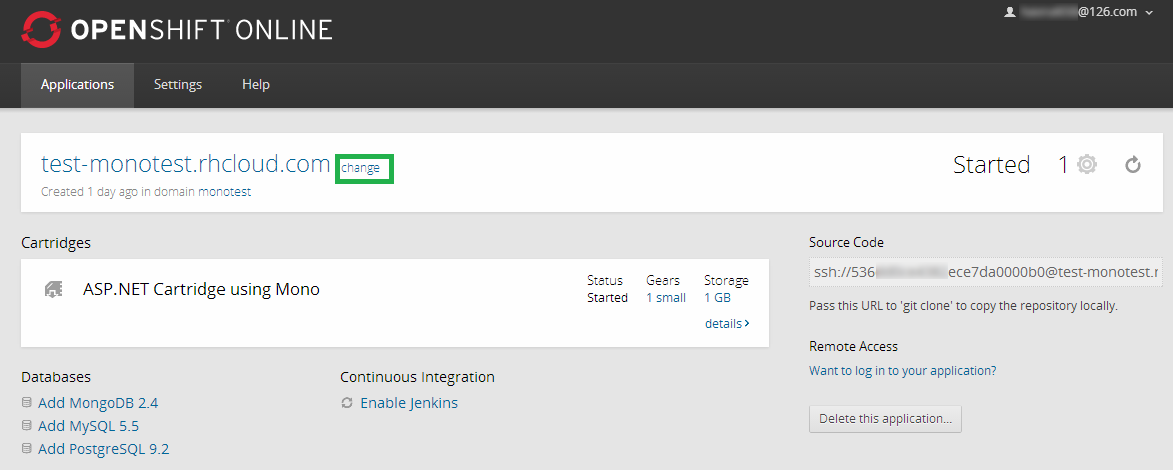Open the Applications tab
1173x470 pixels.
pos(77,85)
